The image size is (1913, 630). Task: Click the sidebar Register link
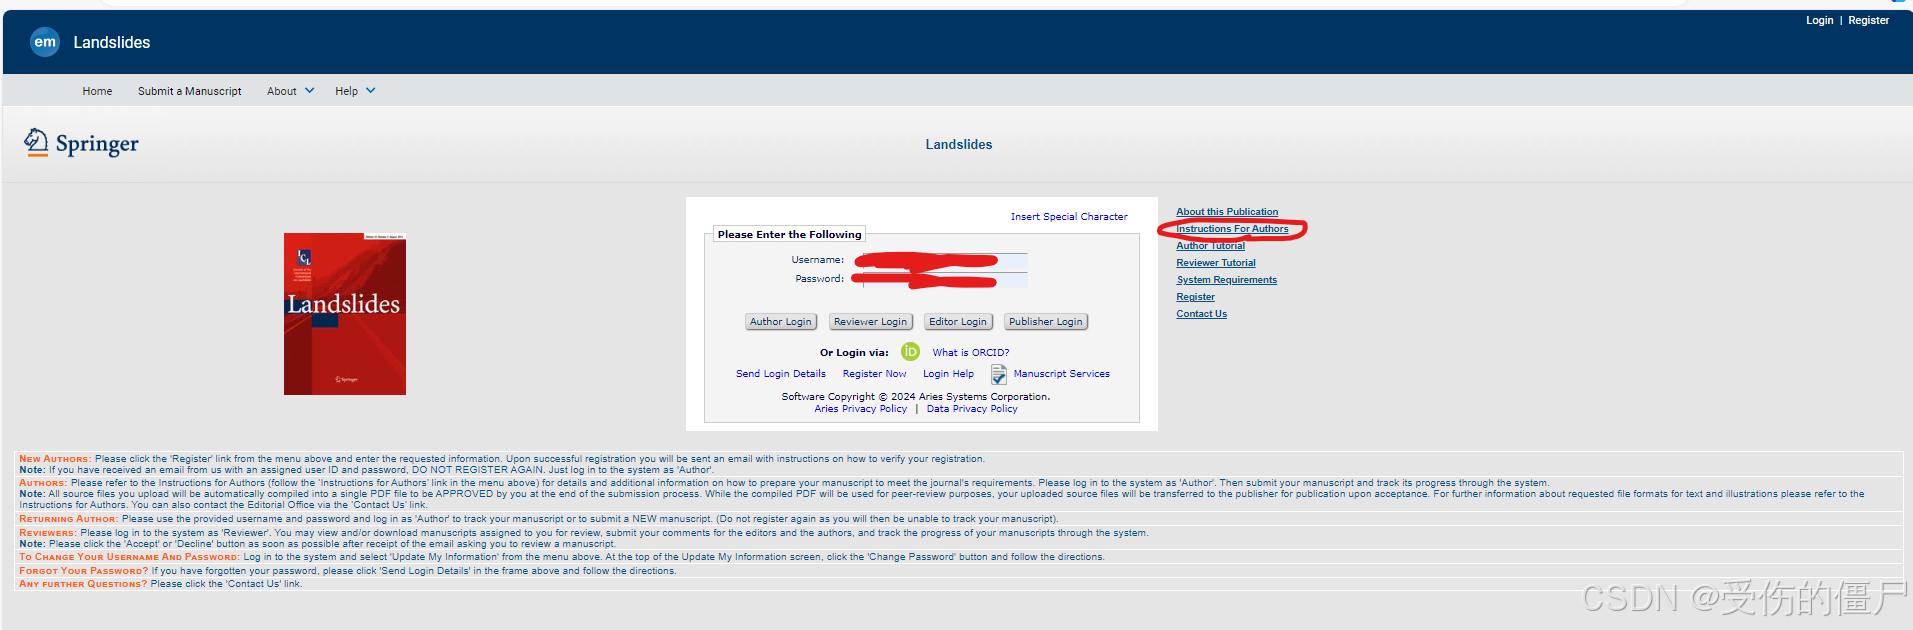(1196, 297)
